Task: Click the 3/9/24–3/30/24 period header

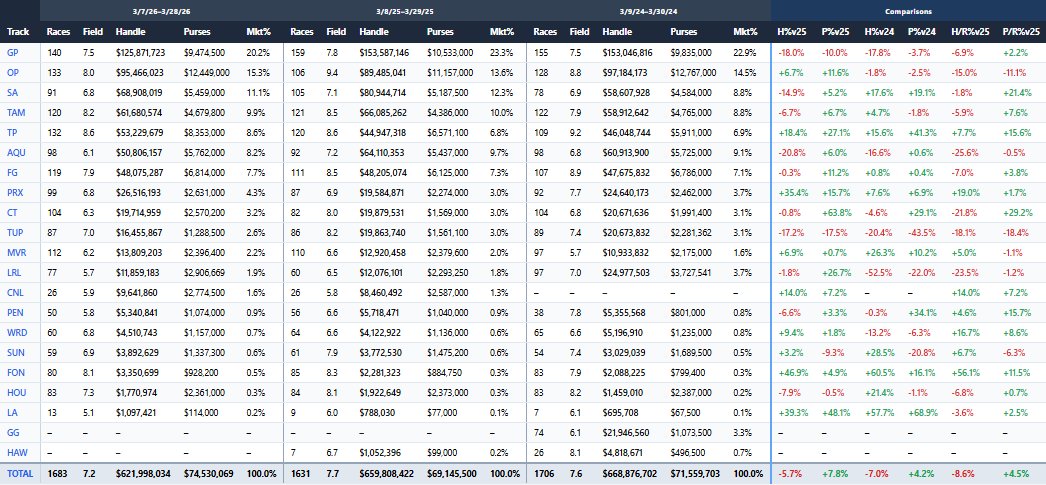Action: tap(648, 11)
